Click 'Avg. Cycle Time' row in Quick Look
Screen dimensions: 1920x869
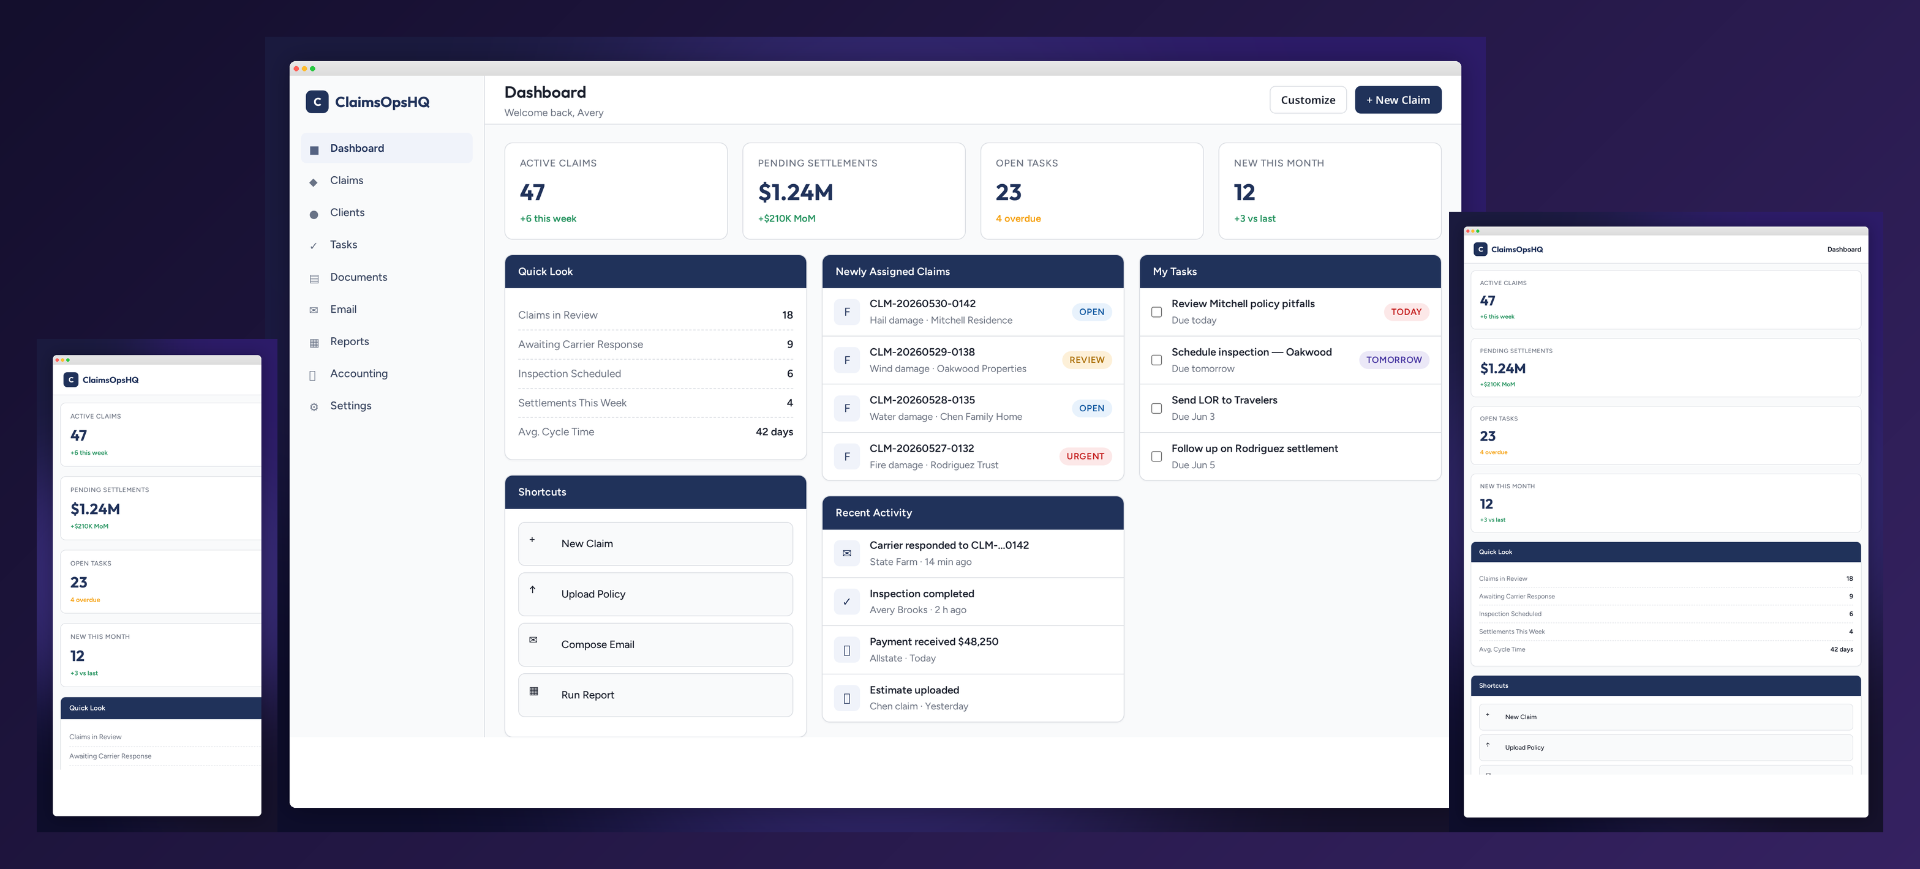point(655,432)
